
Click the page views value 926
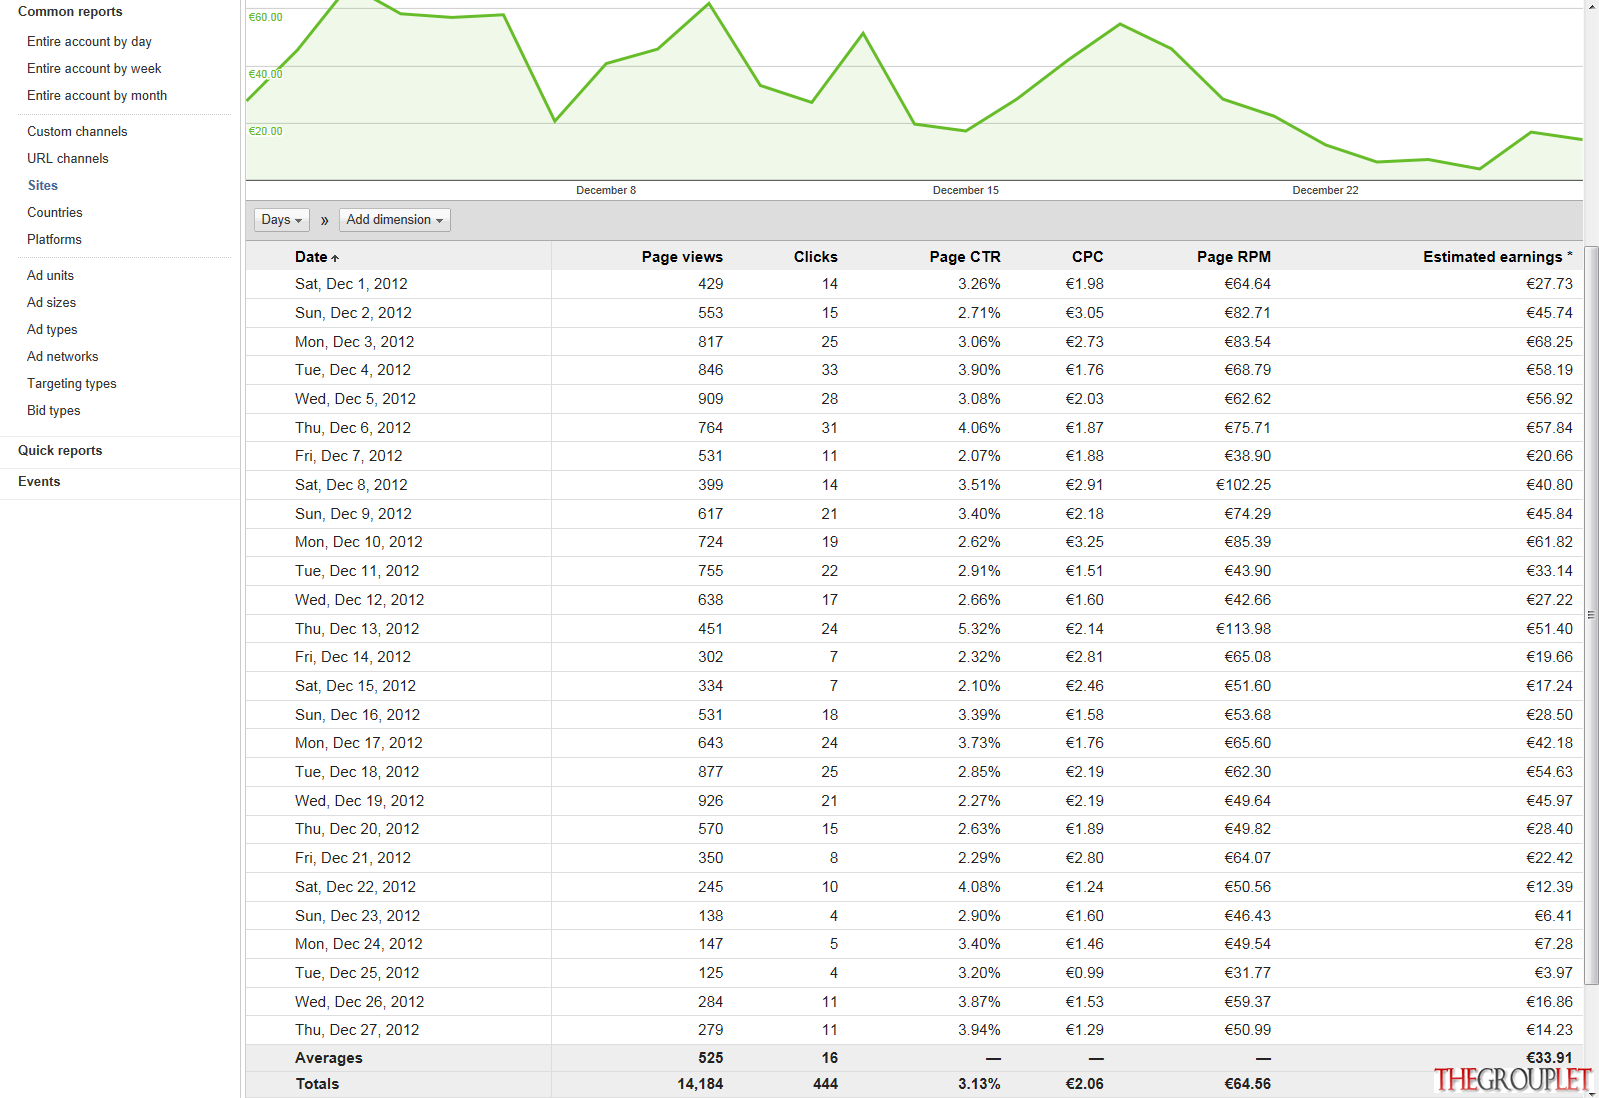710,801
